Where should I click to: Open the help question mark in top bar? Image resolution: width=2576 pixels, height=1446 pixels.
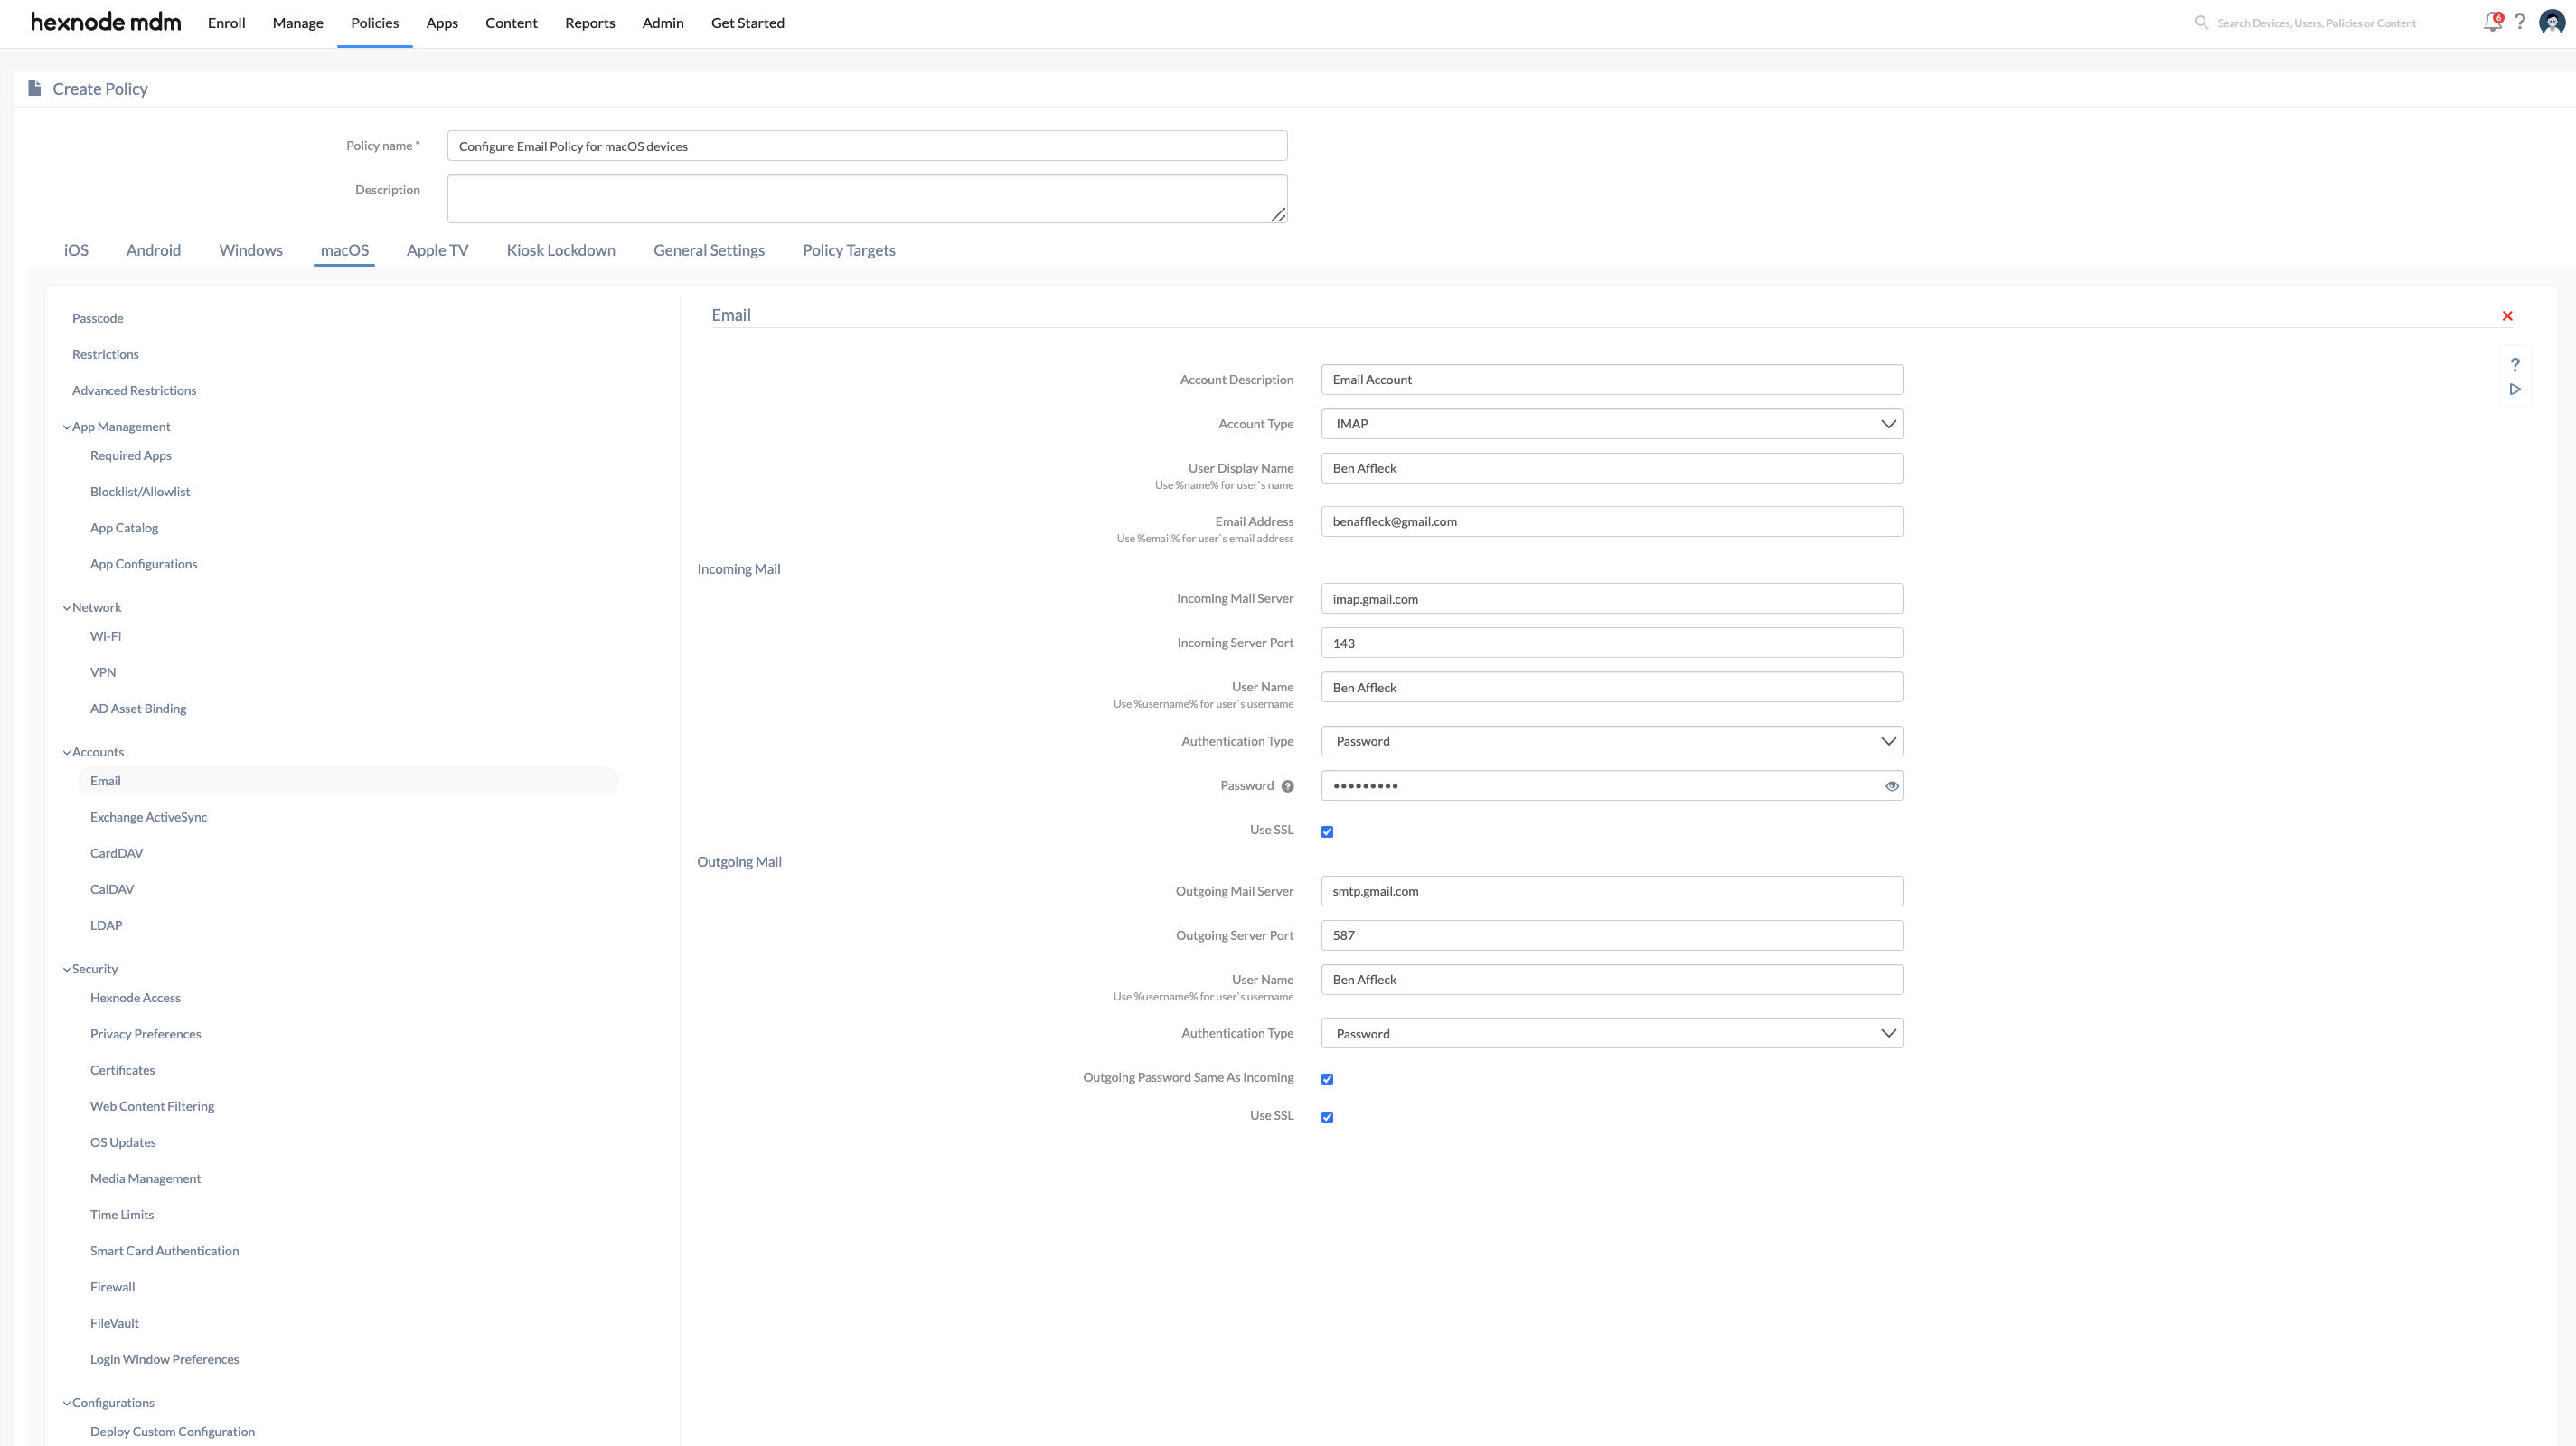click(2520, 22)
